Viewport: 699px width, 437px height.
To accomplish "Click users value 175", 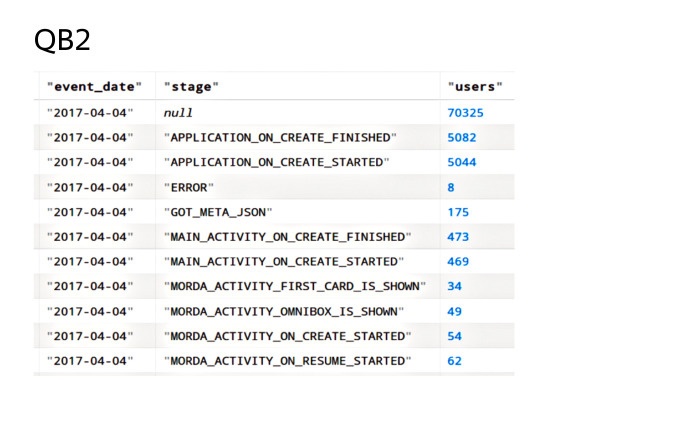I will 458,212.
